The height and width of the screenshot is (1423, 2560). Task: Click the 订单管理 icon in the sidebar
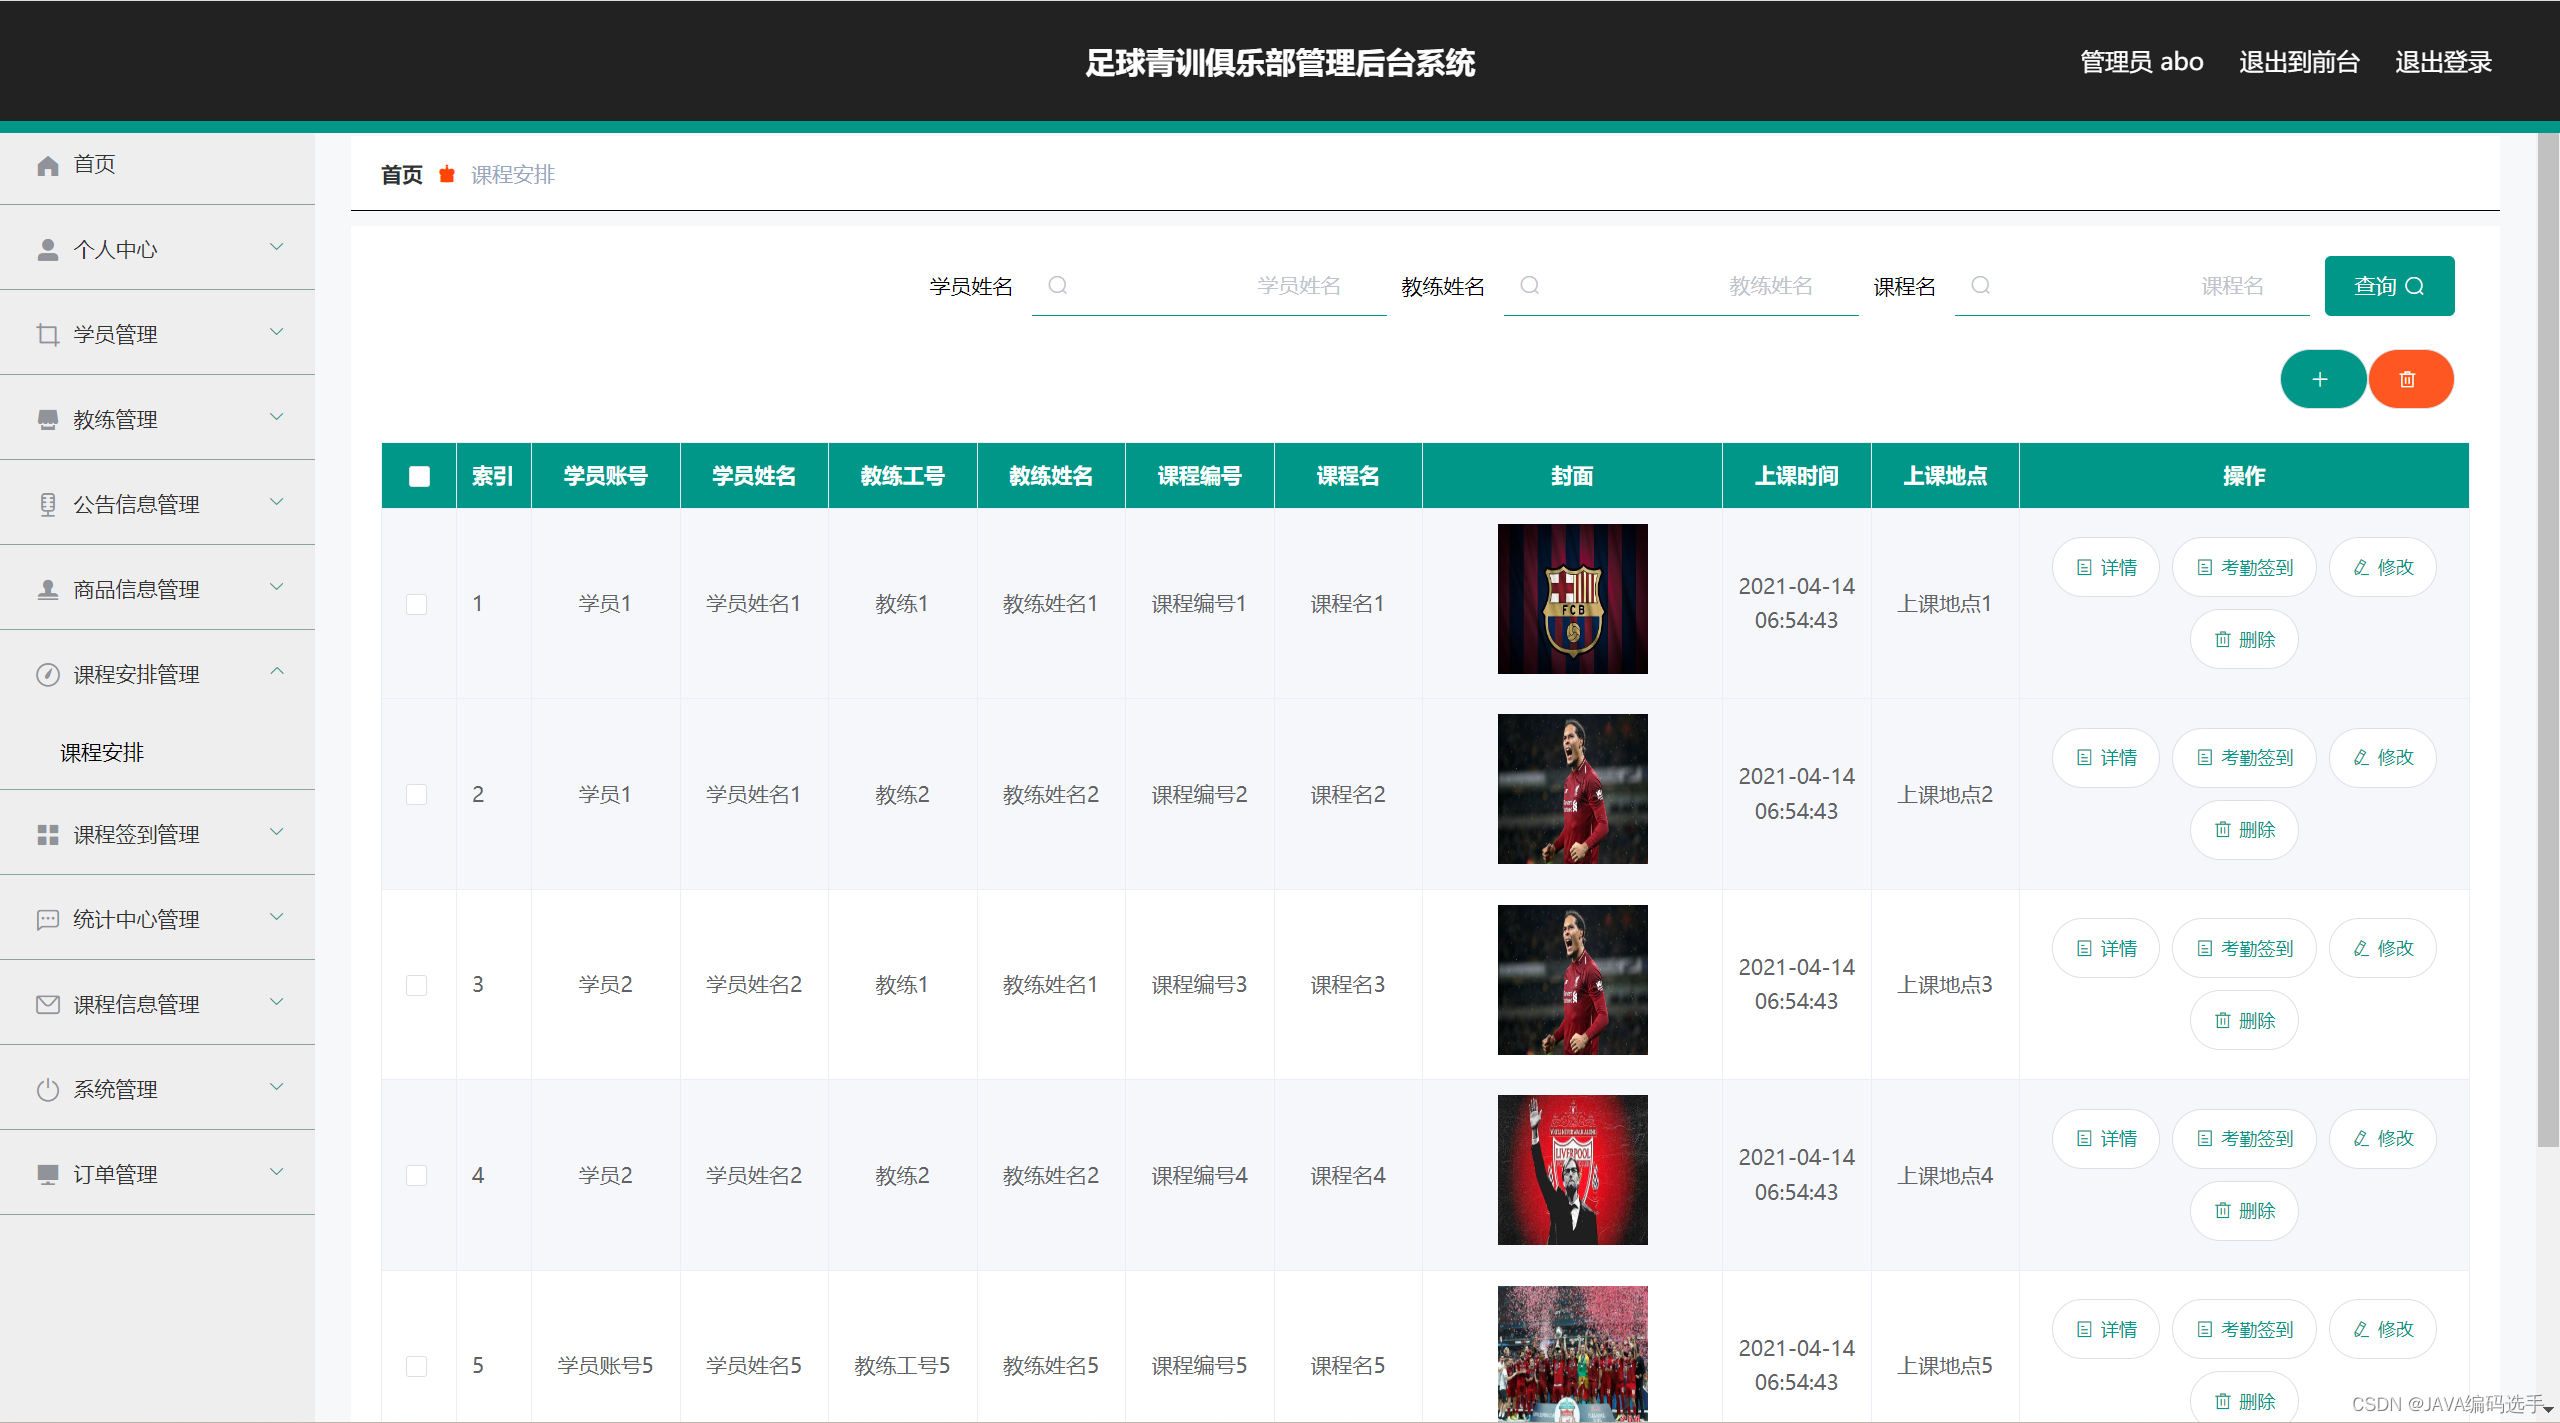tap(47, 1173)
